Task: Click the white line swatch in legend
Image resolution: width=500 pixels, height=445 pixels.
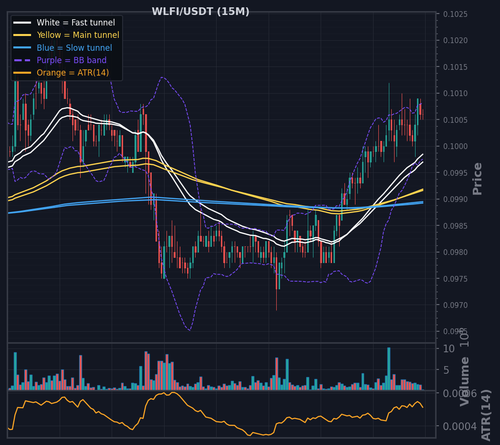Action: coord(22,23)
